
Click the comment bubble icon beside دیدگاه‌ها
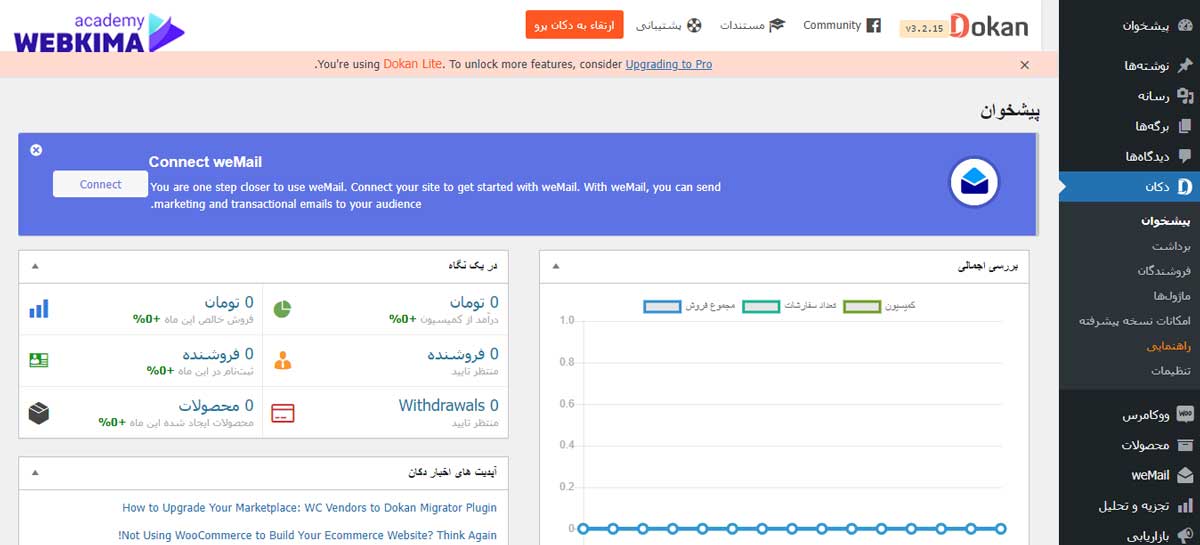[x=1185, y=156]
